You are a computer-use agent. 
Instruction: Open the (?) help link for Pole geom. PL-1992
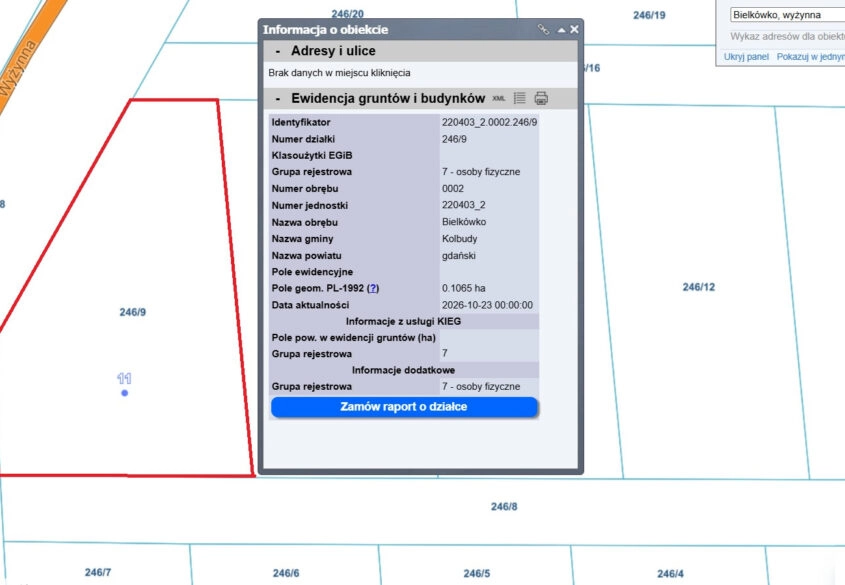[373, 289]
